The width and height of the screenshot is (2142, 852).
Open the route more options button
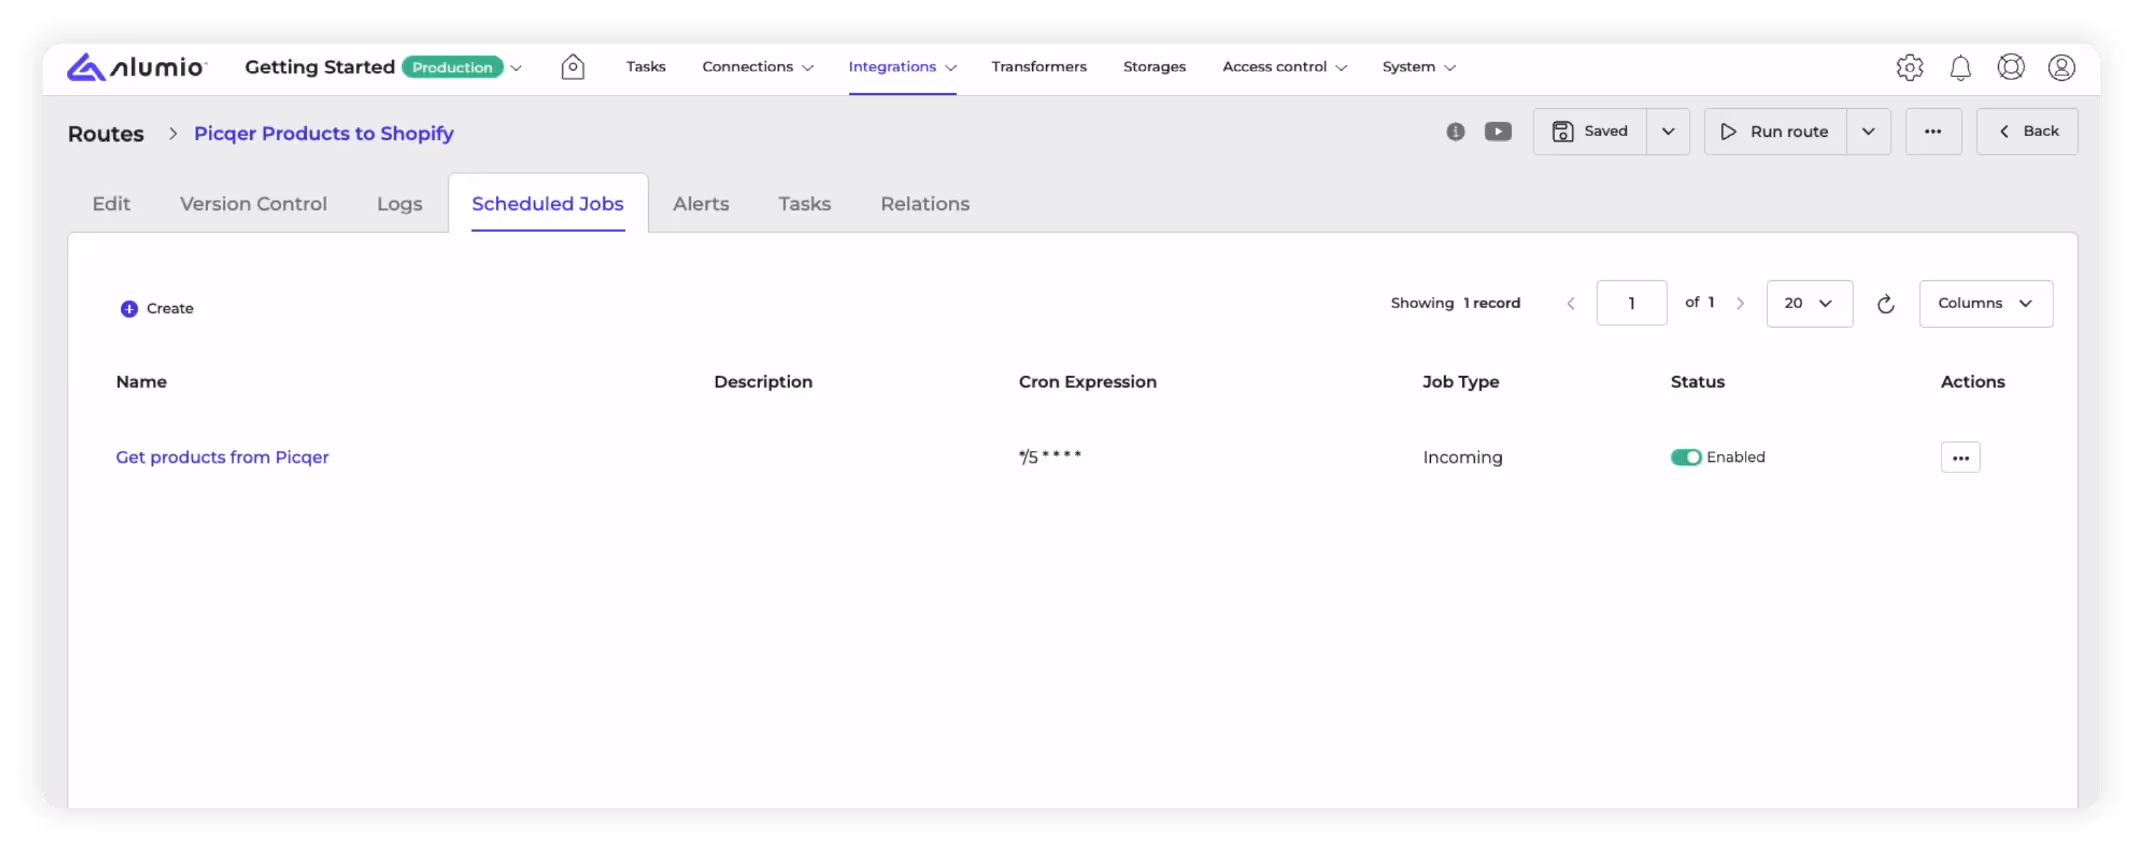[x=1933, y=131]
